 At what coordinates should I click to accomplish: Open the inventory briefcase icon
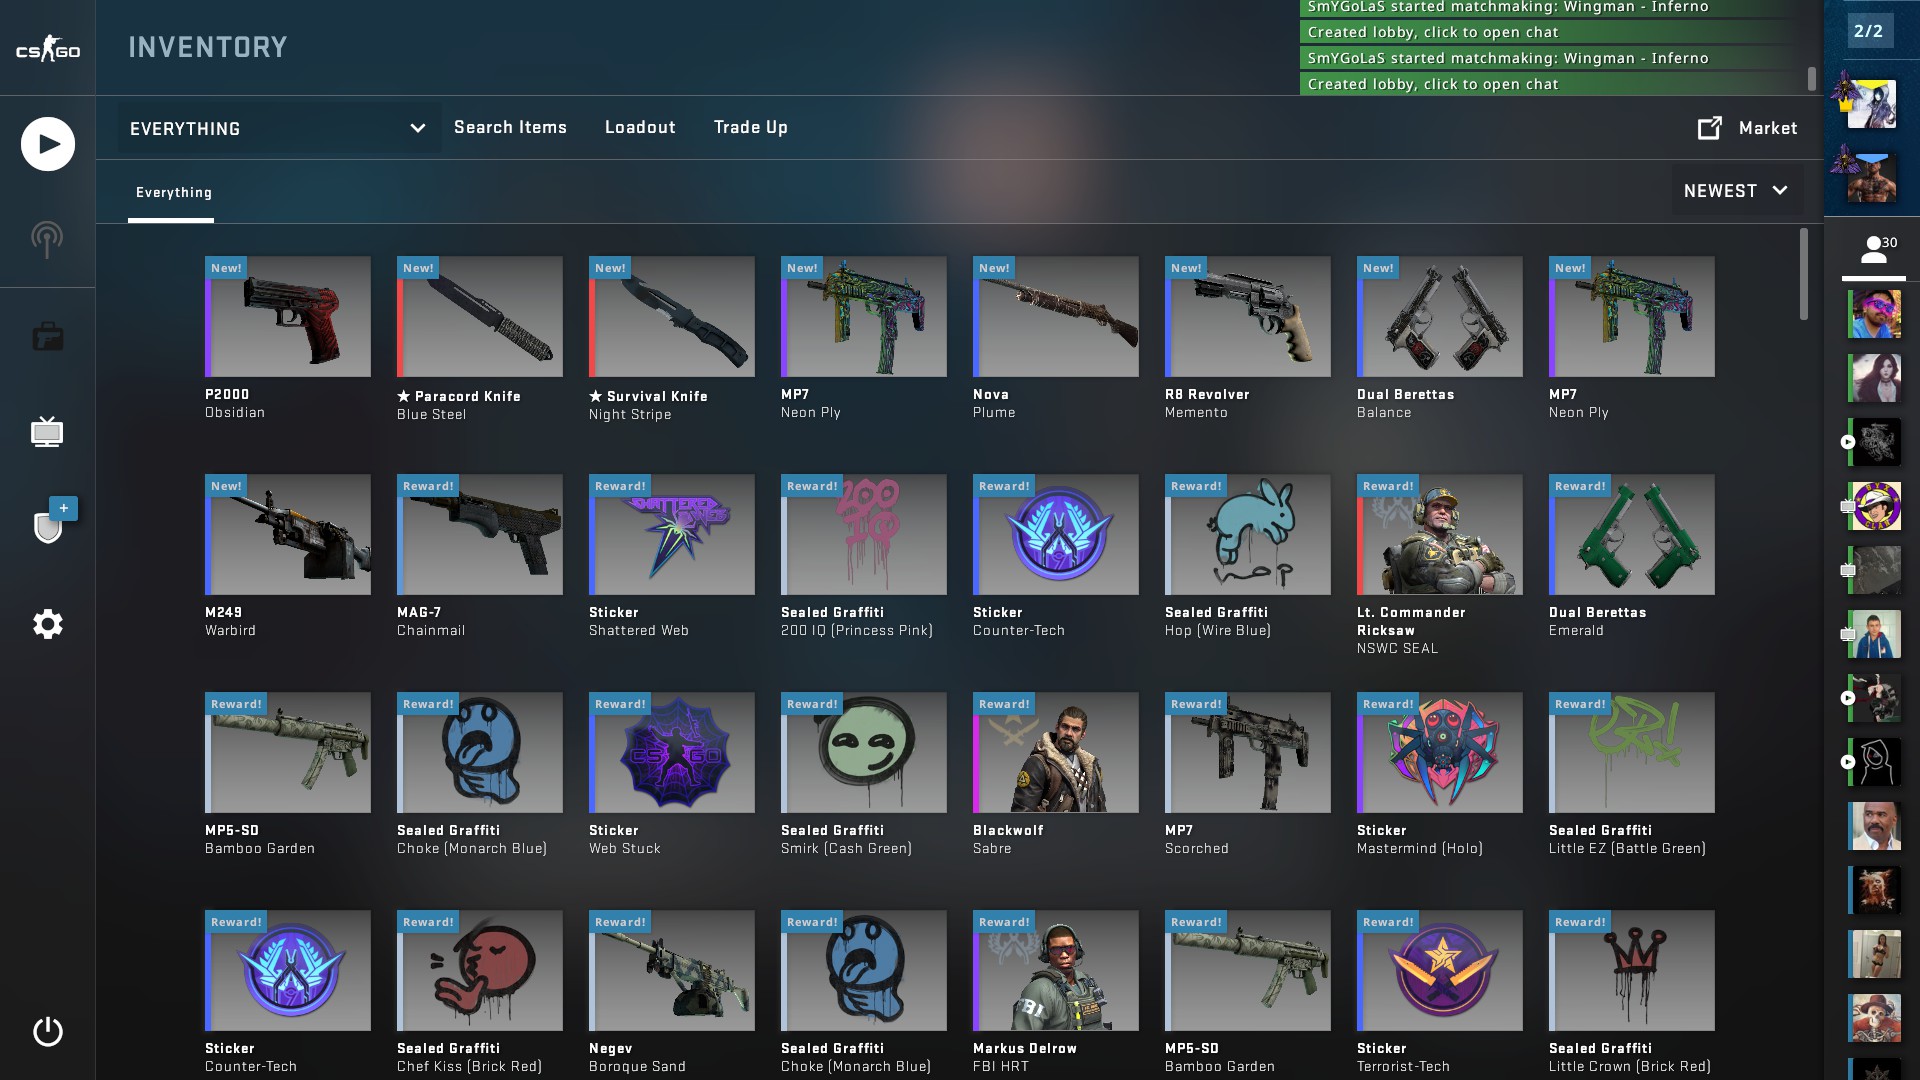tap(47, 337)
